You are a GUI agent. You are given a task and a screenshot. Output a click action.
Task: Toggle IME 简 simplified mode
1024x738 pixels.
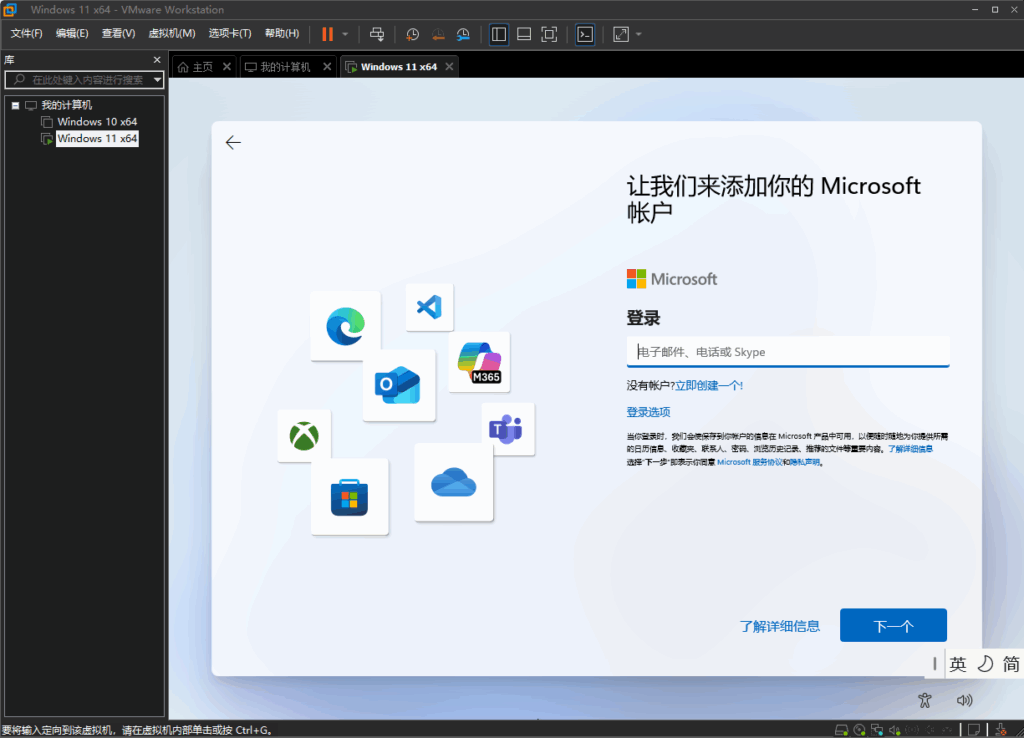point(1011,664)
